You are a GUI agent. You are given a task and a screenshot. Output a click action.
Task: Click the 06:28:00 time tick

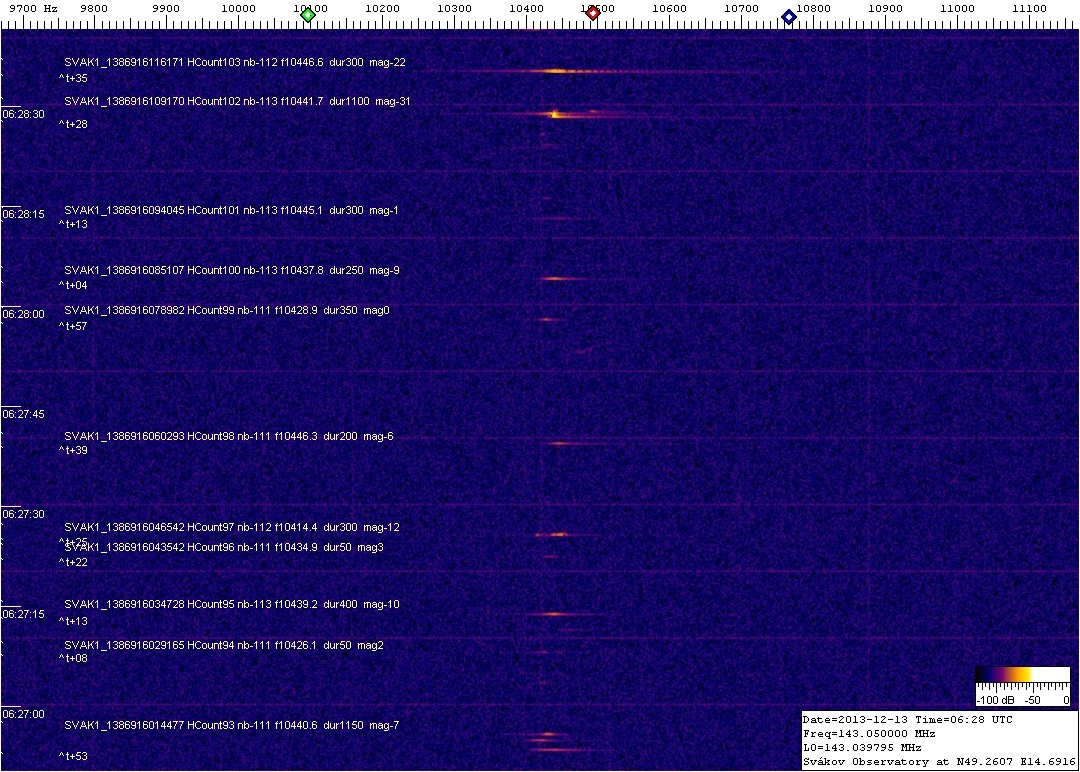pos(23,314)
